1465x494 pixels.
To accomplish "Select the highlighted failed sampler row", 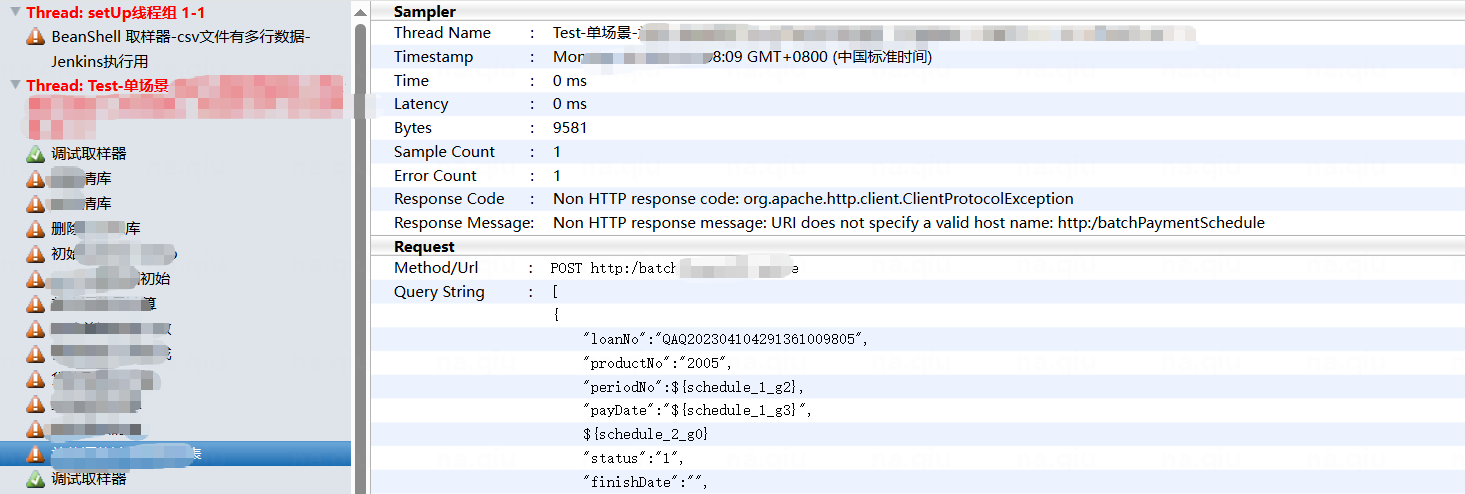I will [x=175, y=454].
